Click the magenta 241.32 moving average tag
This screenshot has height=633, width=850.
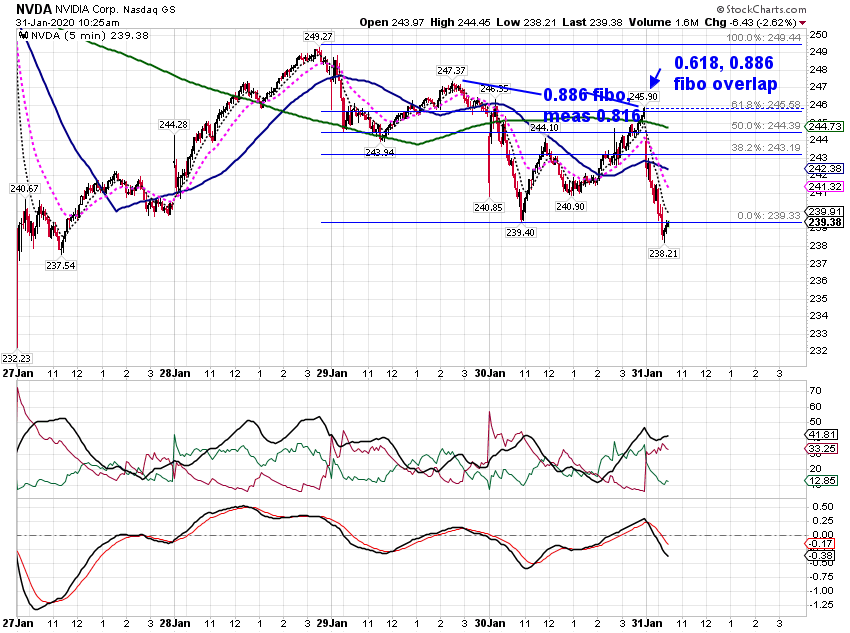825,186
